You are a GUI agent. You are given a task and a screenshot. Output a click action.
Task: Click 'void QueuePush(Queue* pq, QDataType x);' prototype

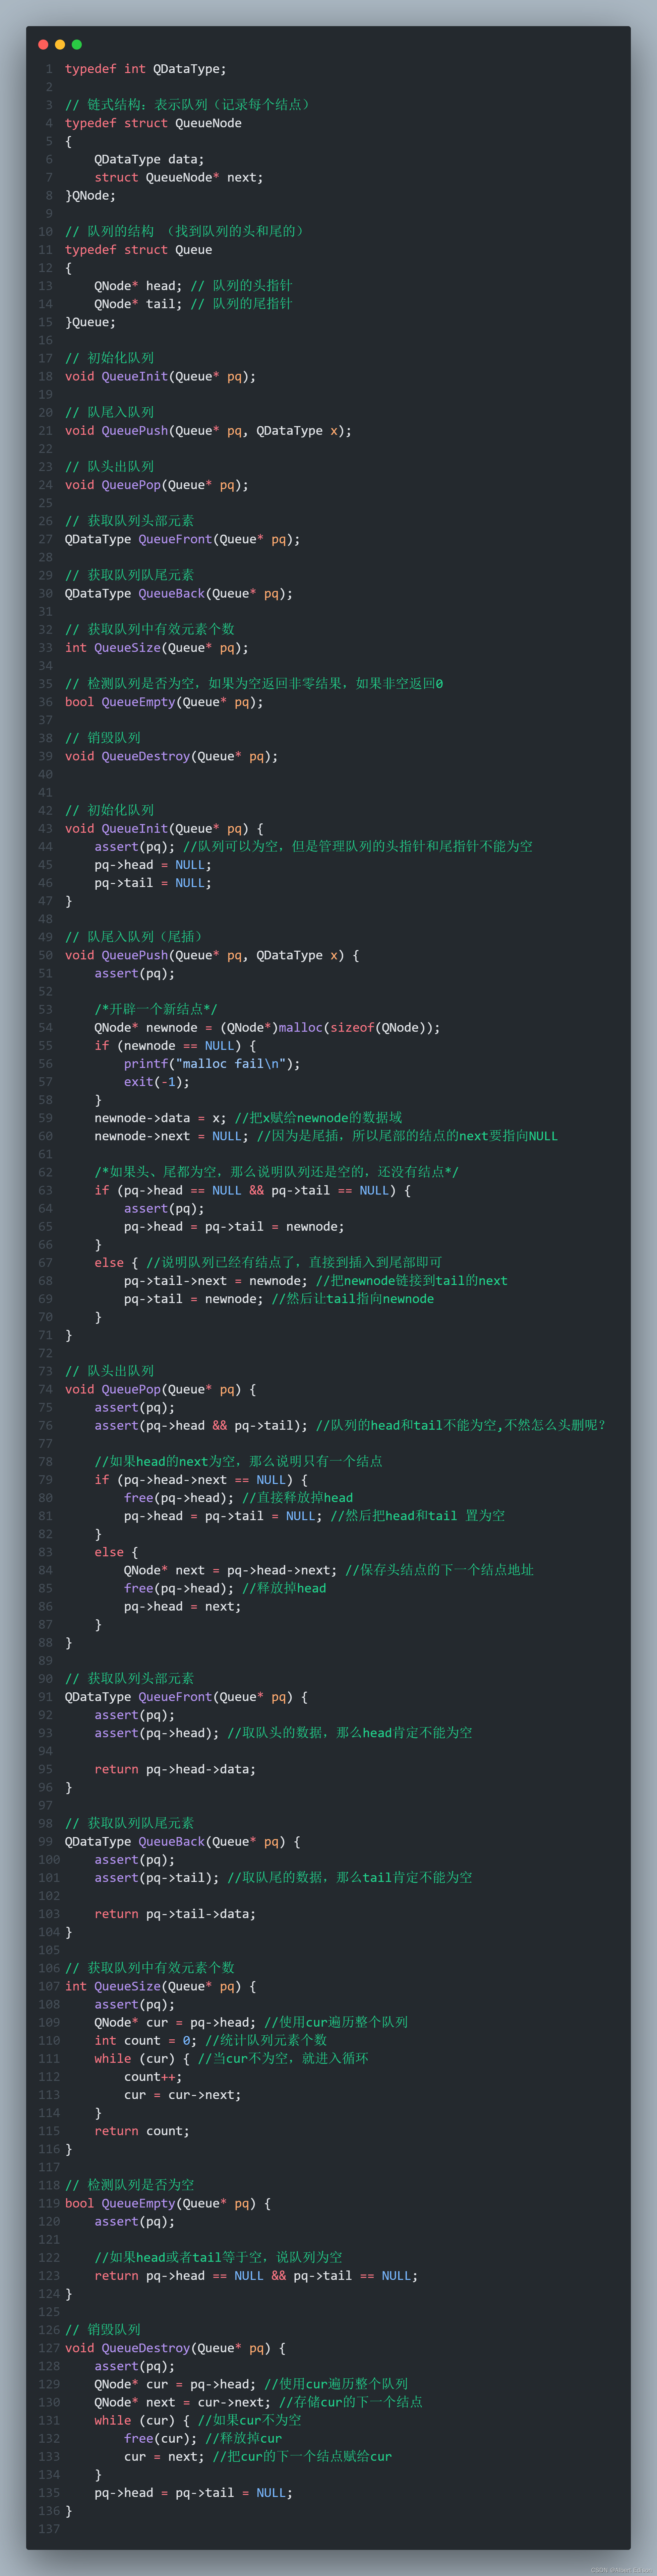[208, 431]
